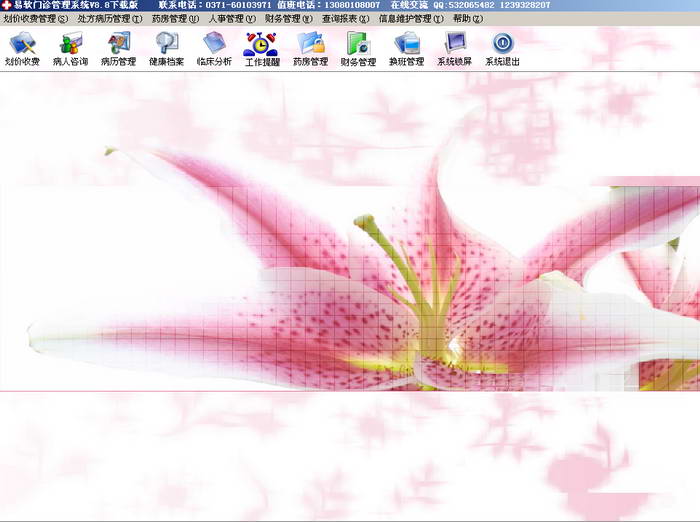Expand the 财务管理(W) menu

coord(289,18)
